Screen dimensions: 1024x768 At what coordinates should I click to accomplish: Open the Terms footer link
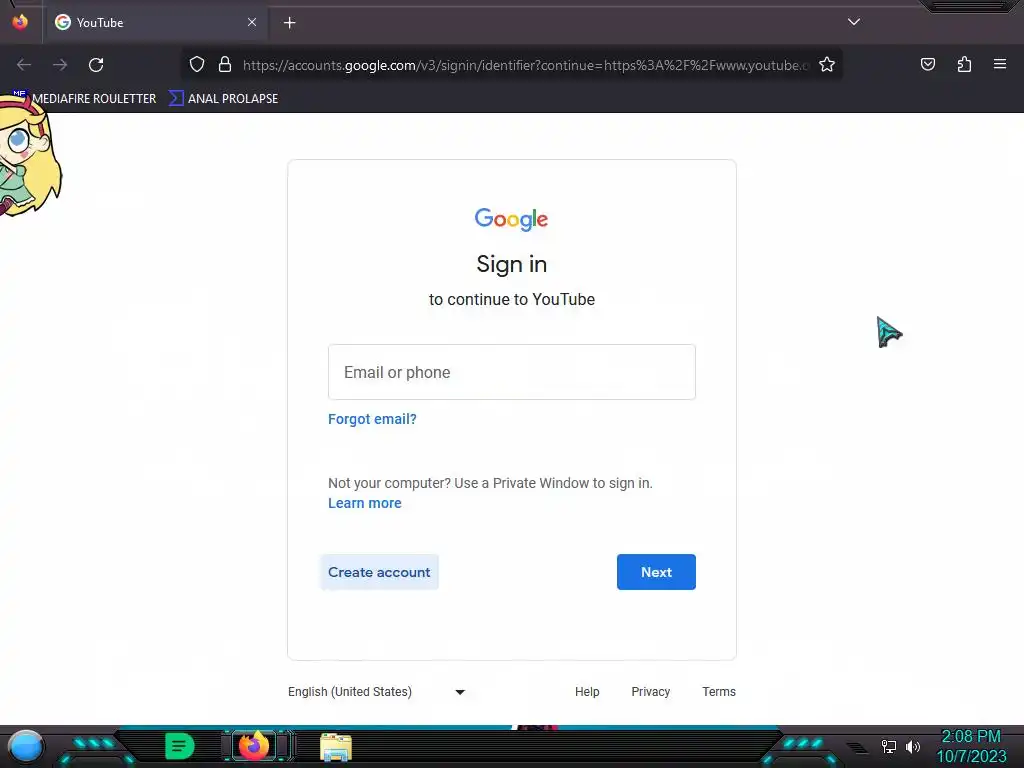[718, 692]
